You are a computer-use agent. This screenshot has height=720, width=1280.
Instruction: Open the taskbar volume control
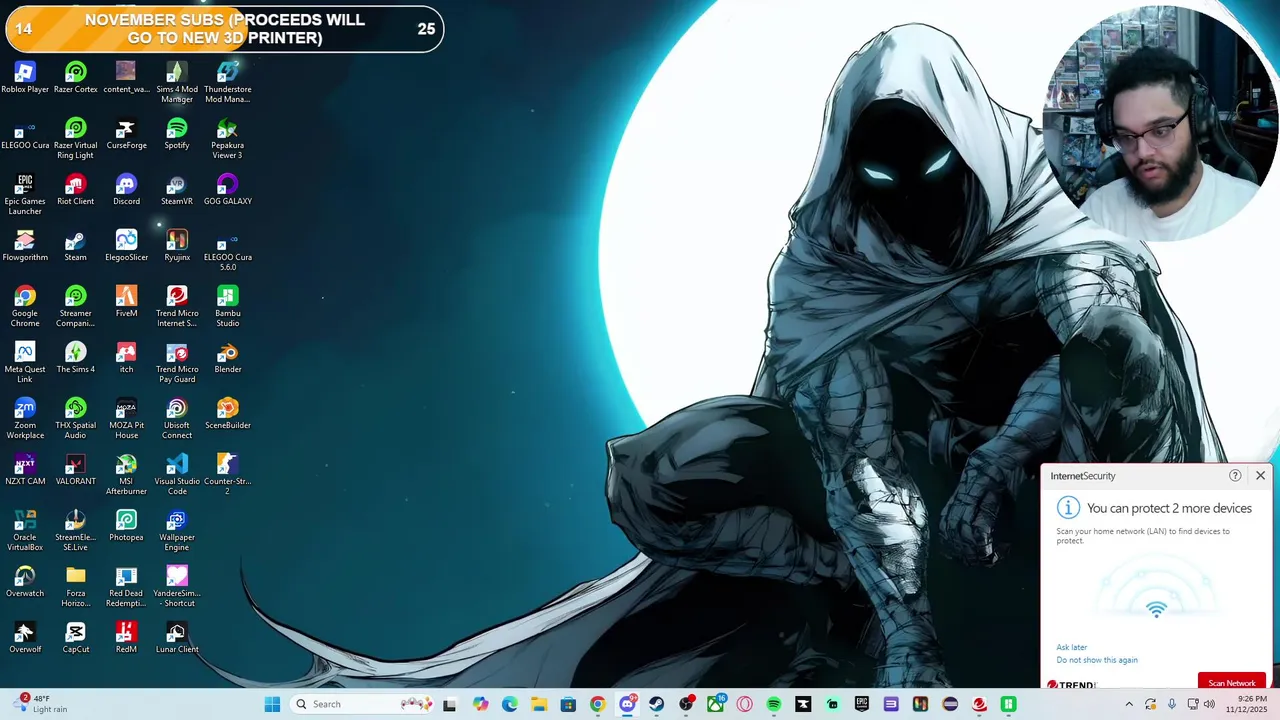[x=1209, y=704]
